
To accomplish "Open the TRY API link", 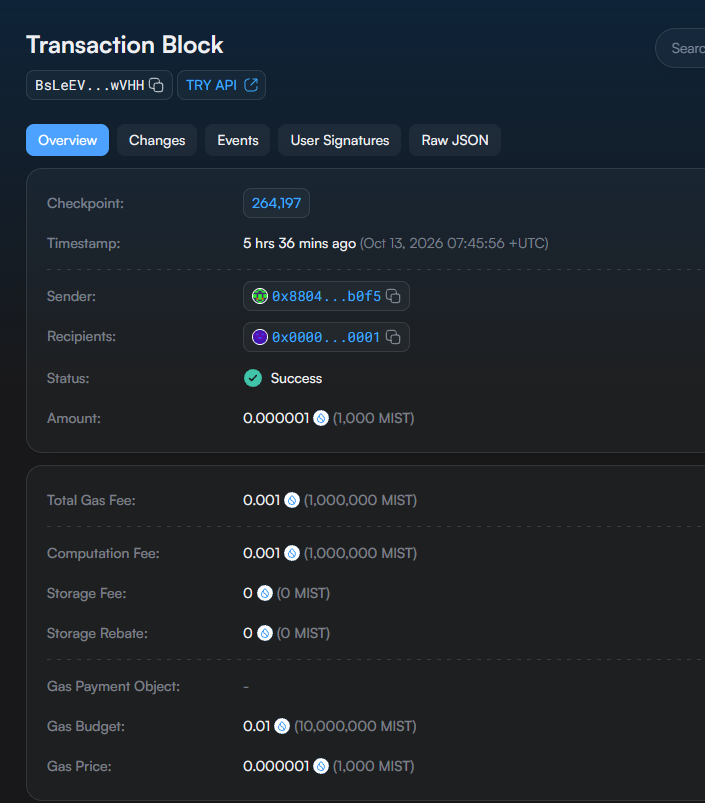I will 221,85.
